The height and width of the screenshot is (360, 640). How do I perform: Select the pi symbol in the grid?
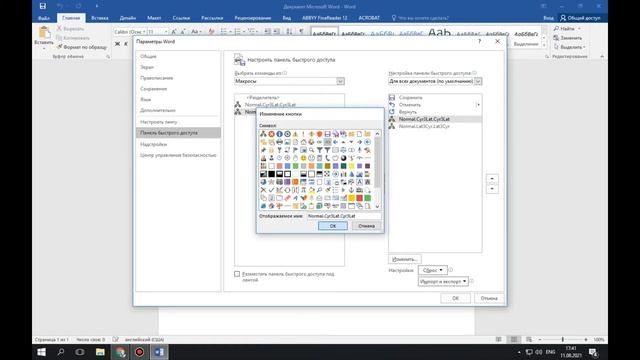coord(303,190)
